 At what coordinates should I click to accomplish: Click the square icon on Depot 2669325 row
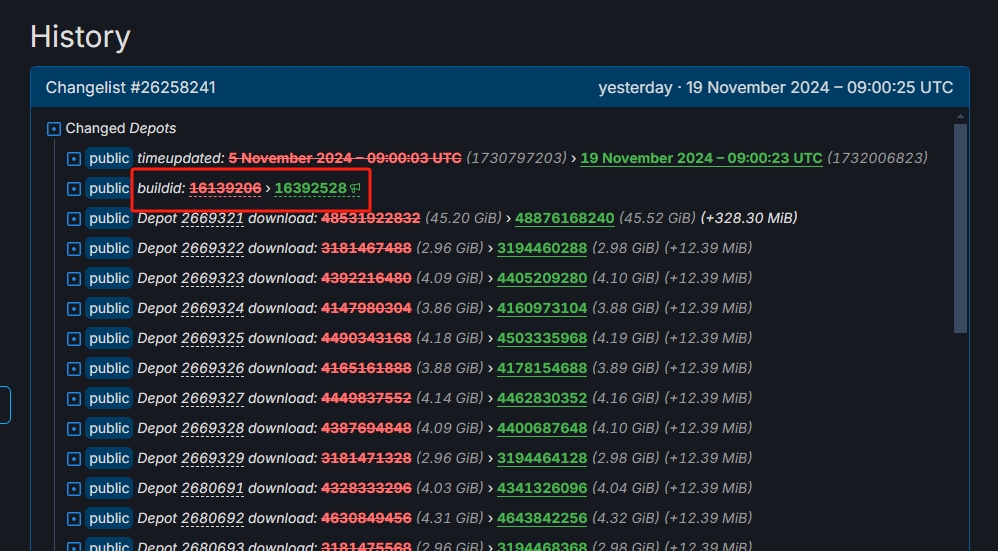coord(73,339)
